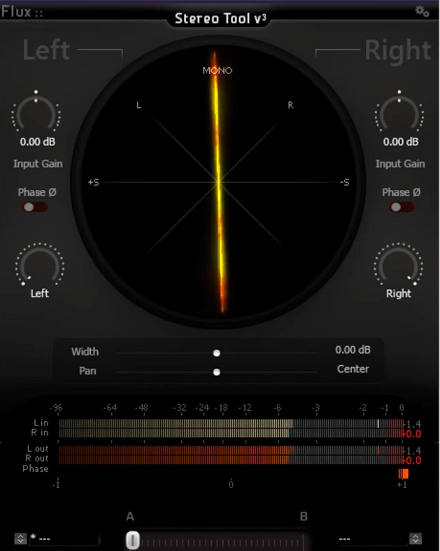The image size is (440, 551).
Task: Click the L in level meter
Action: click(x=231, y=423)
